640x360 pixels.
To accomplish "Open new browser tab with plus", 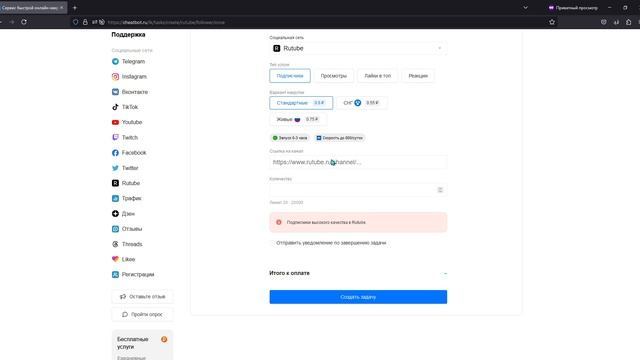I will point(75,8).
